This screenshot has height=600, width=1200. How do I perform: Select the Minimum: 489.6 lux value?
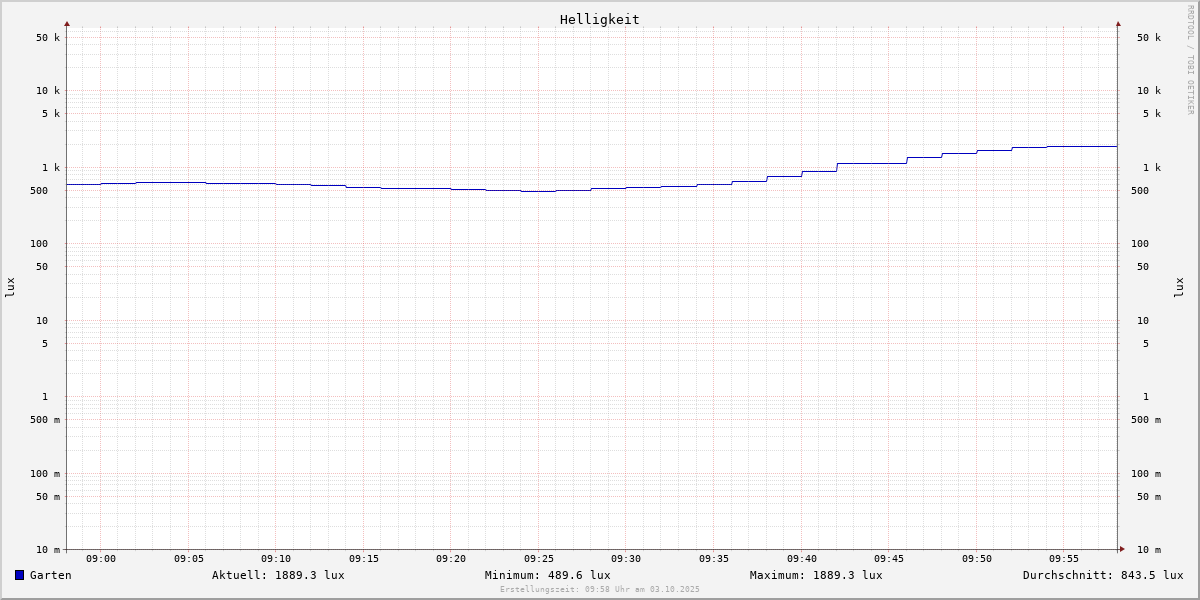click(x=547, y=575)
